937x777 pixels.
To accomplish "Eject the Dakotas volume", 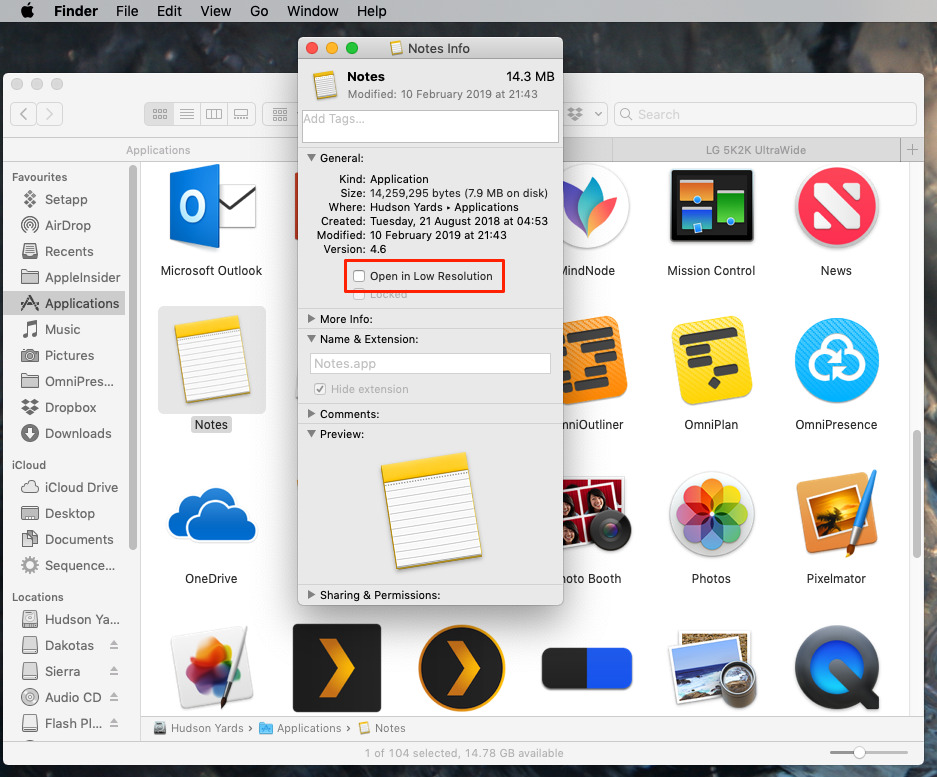I will tap(114, 645).
